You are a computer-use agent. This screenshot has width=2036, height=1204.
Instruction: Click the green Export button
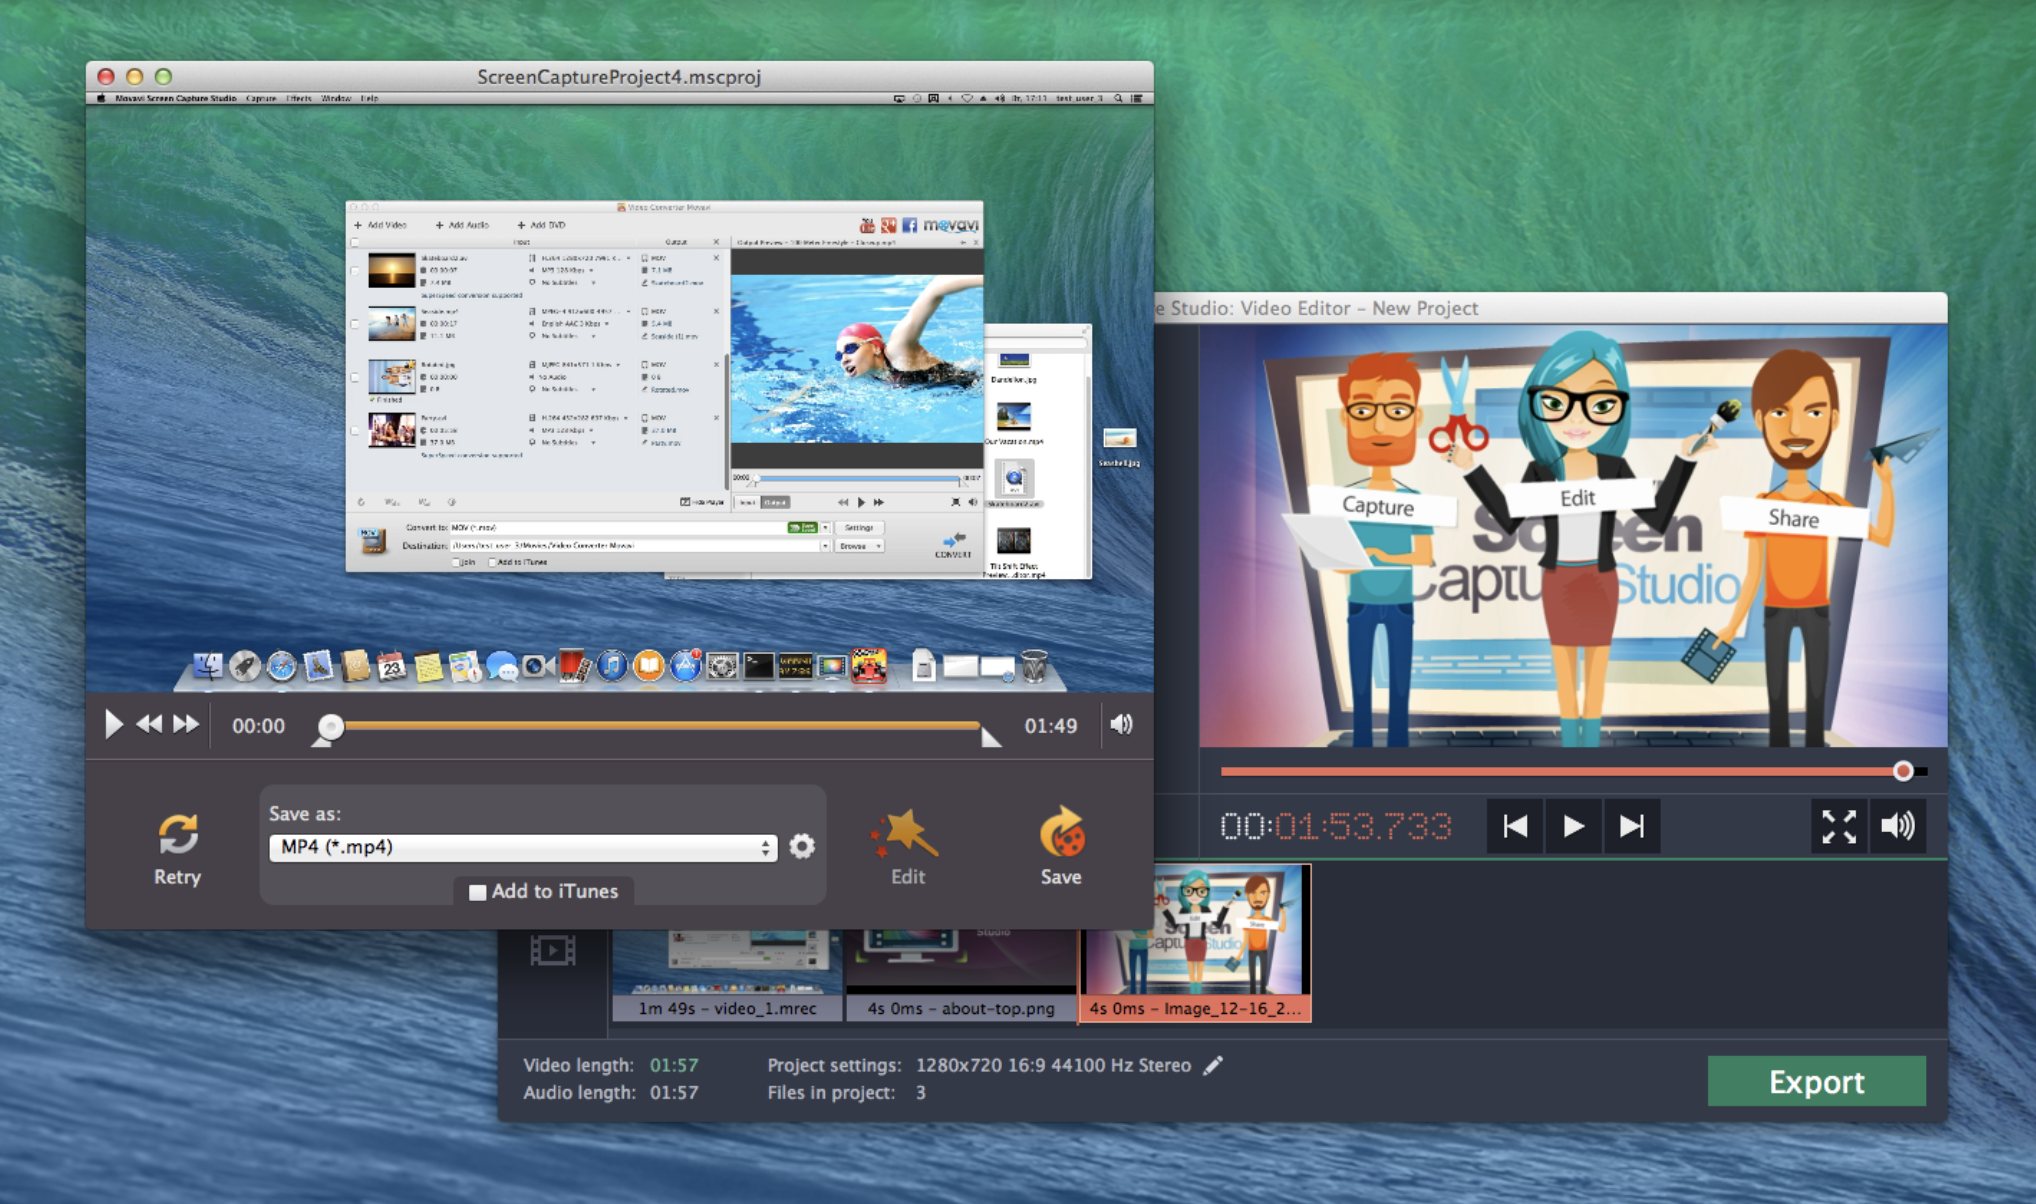click(1816, 1081)
